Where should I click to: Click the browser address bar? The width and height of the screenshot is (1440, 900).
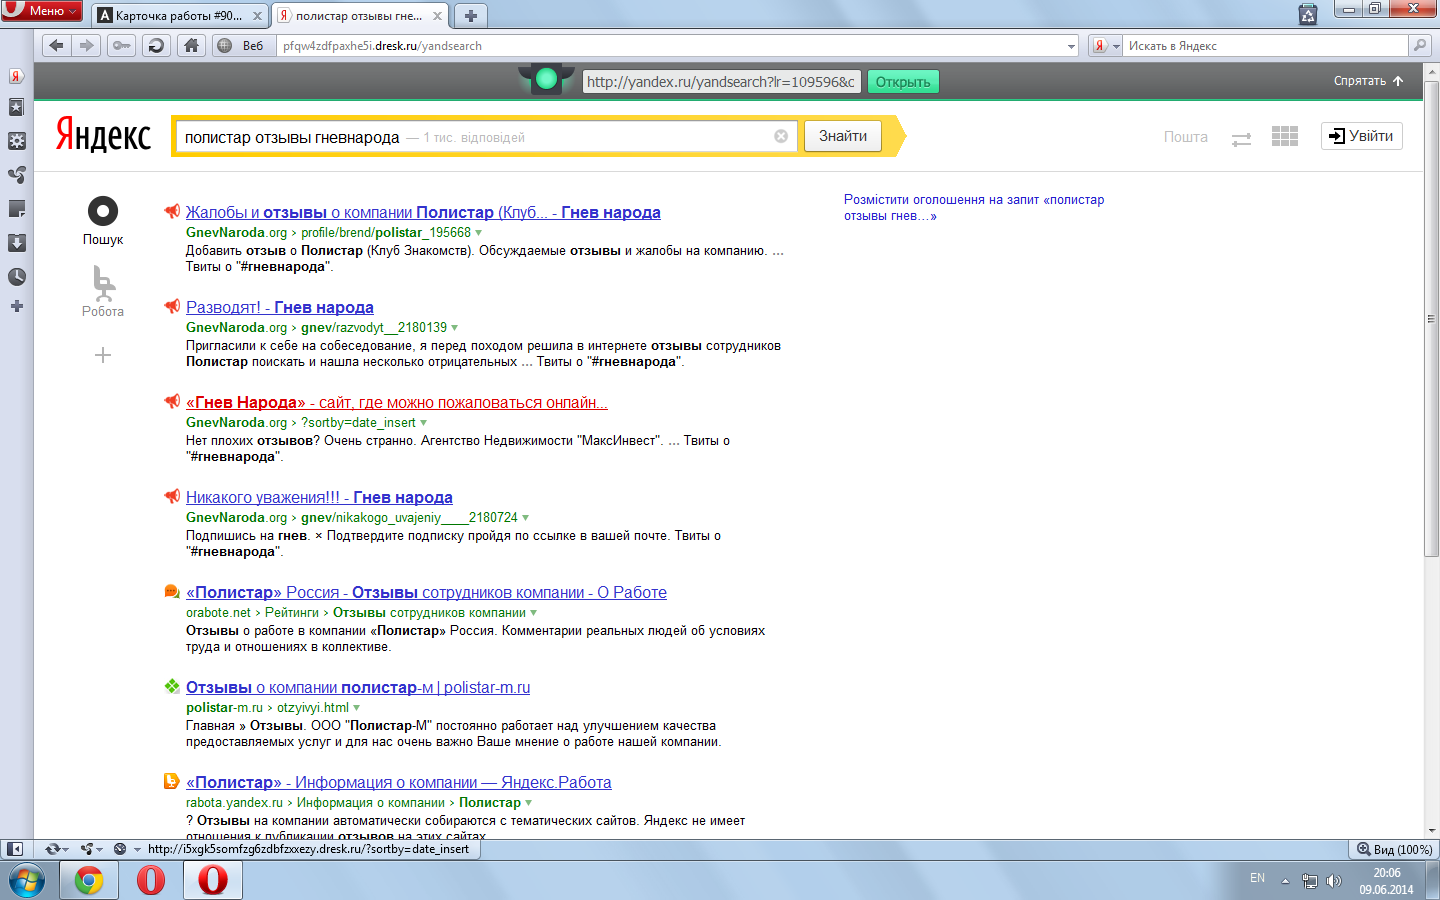[670, 46]
